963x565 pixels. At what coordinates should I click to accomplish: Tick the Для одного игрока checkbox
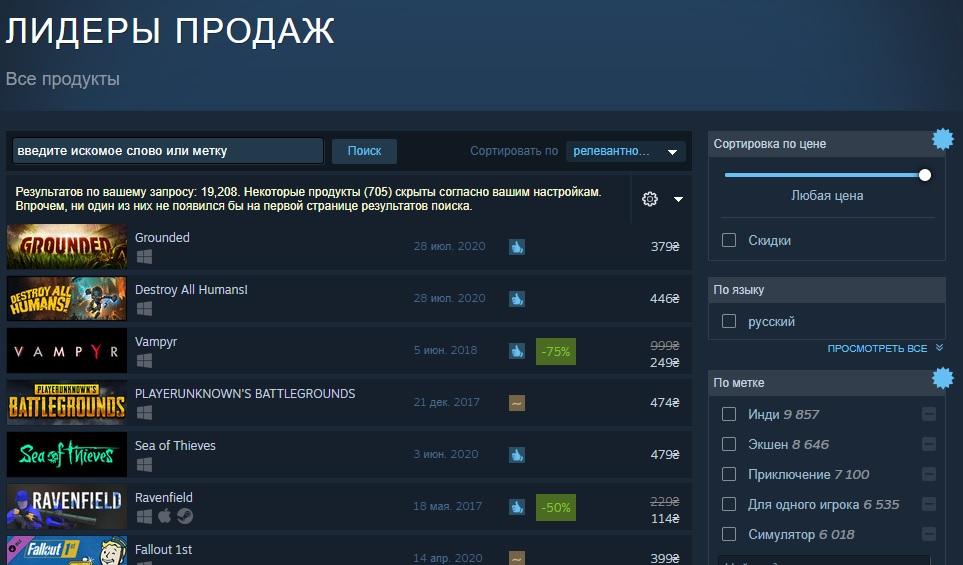(729, 505)
